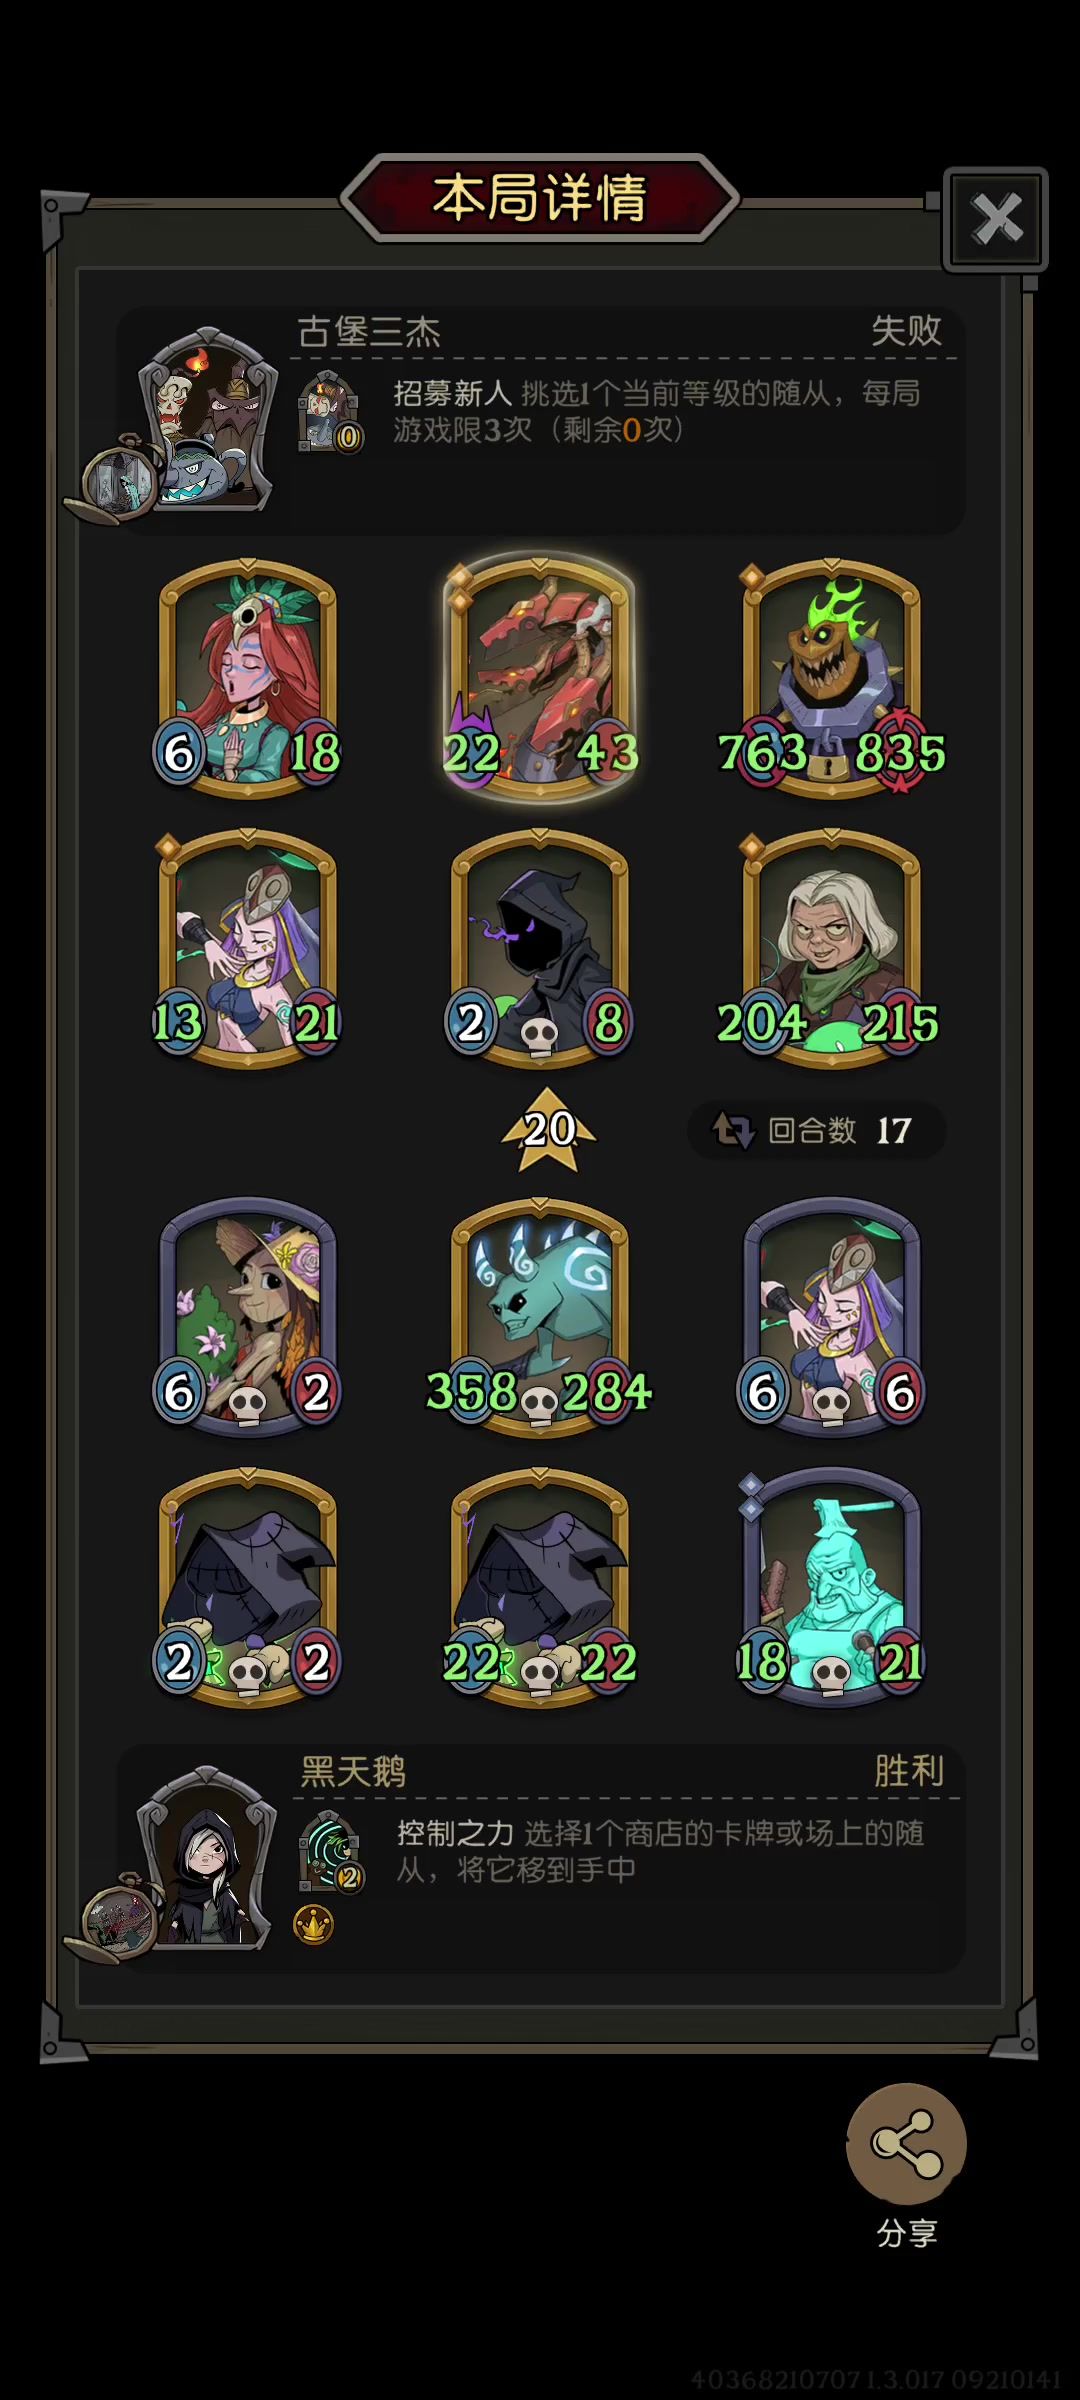Tap the hooded shadow 2/8 minion

540,948
